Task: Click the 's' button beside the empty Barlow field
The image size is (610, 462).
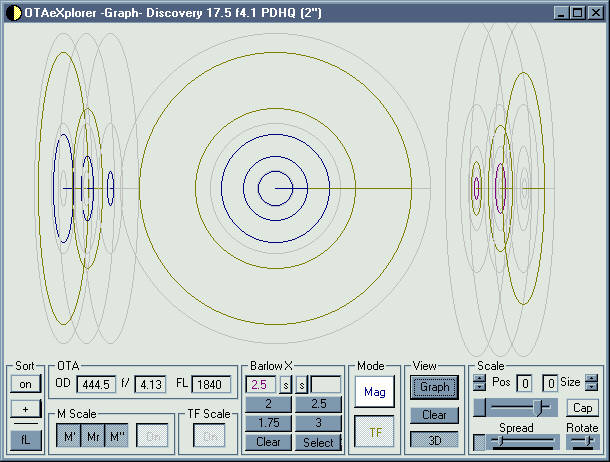Action: coord(301,385)
